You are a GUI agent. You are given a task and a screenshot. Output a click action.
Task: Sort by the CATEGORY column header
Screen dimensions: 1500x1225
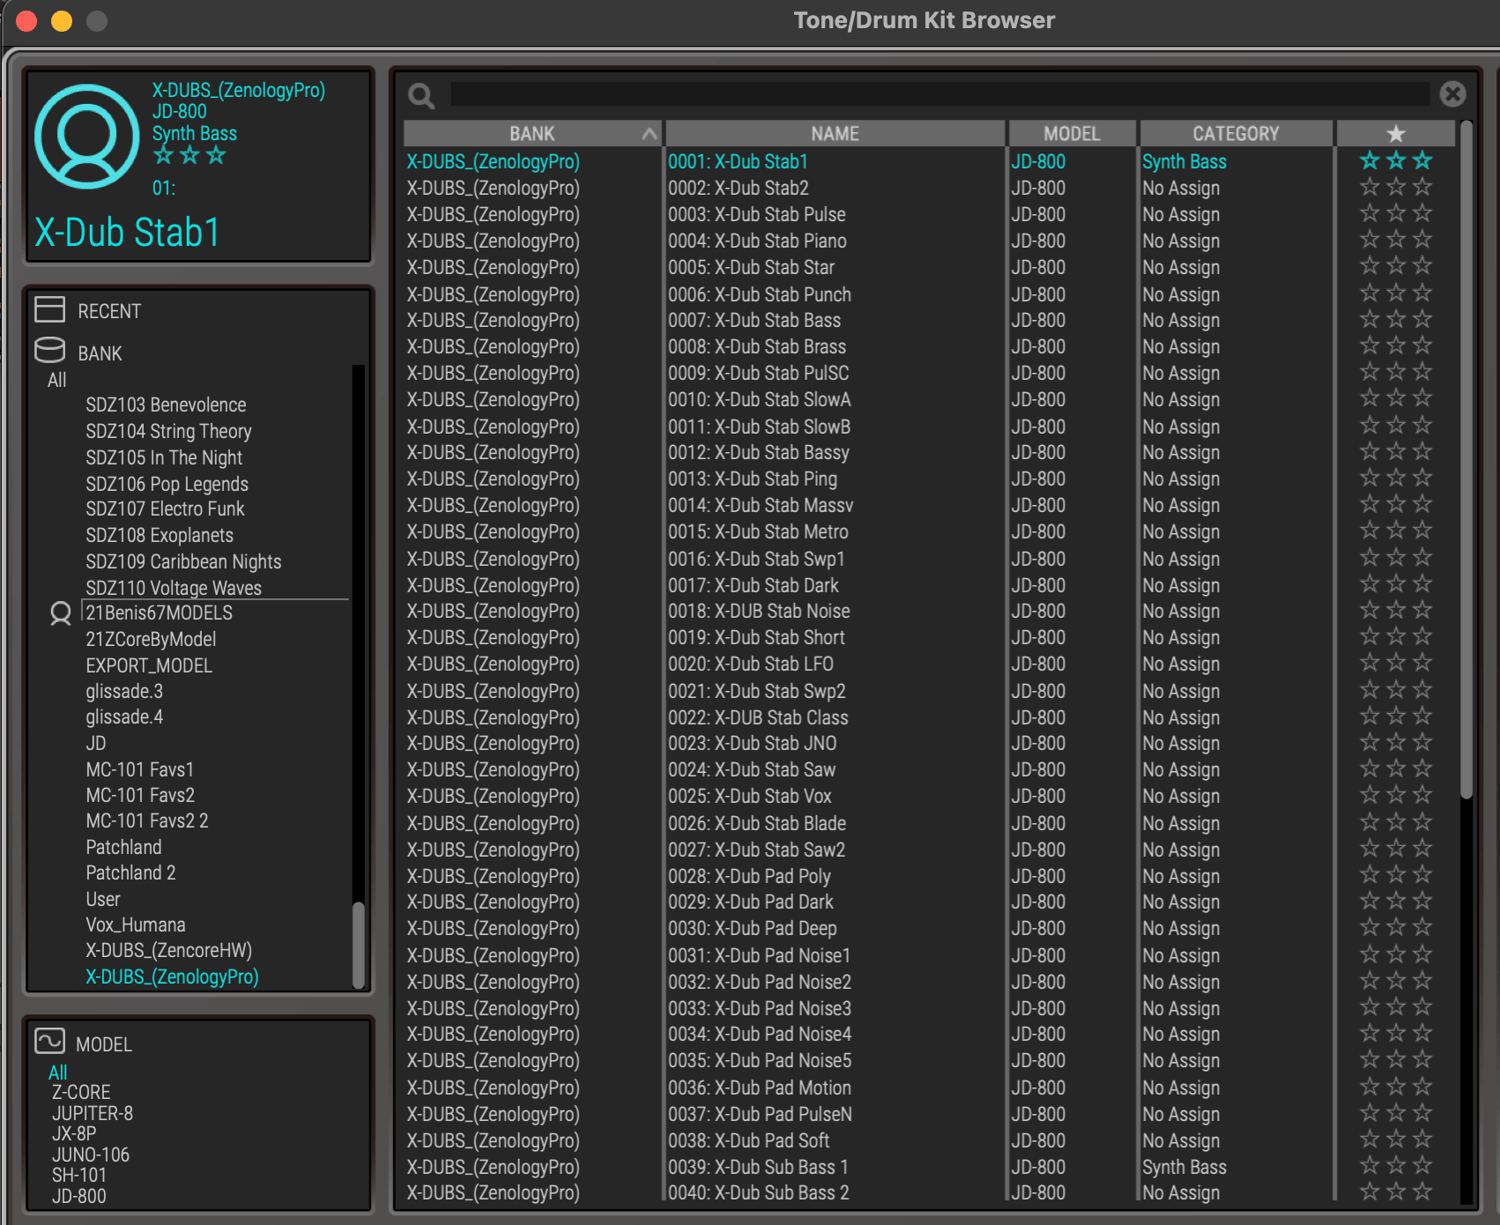[x=1236, y=133]
